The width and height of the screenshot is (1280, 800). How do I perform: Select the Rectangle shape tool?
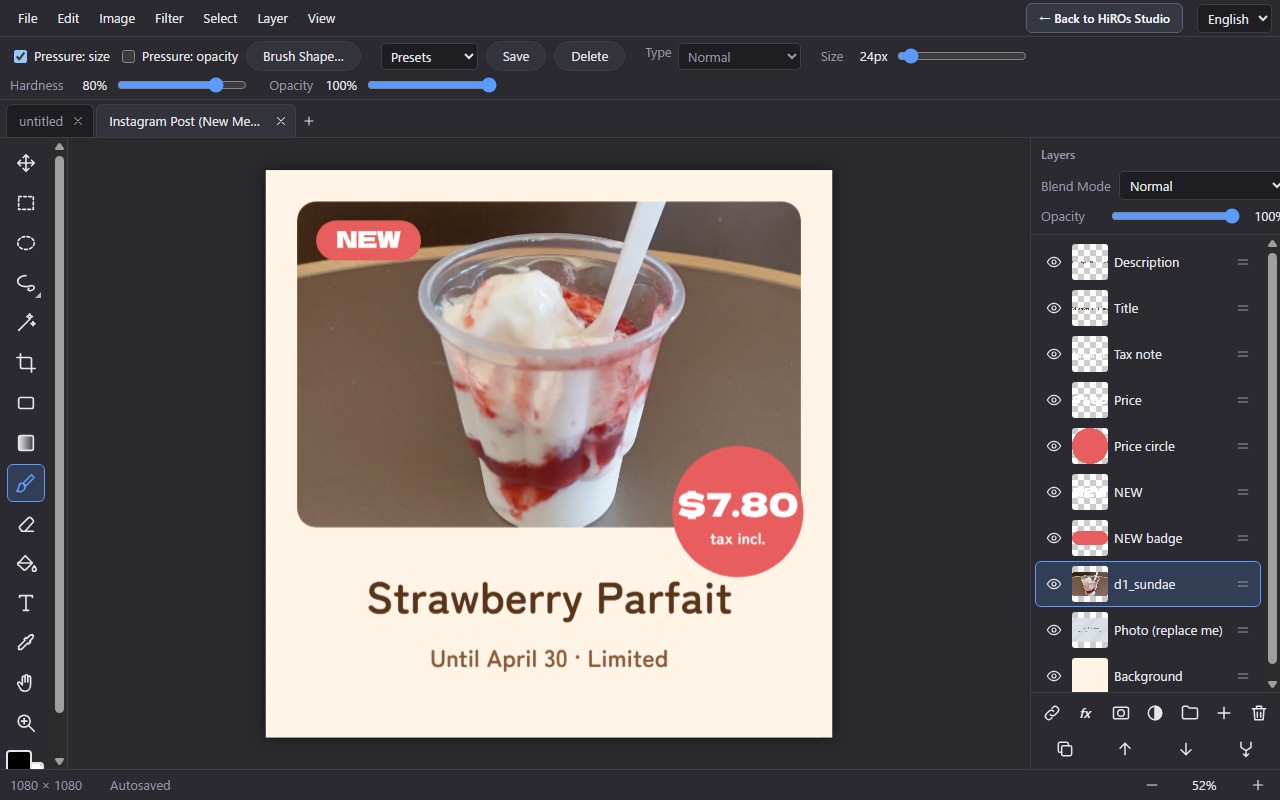26,403
